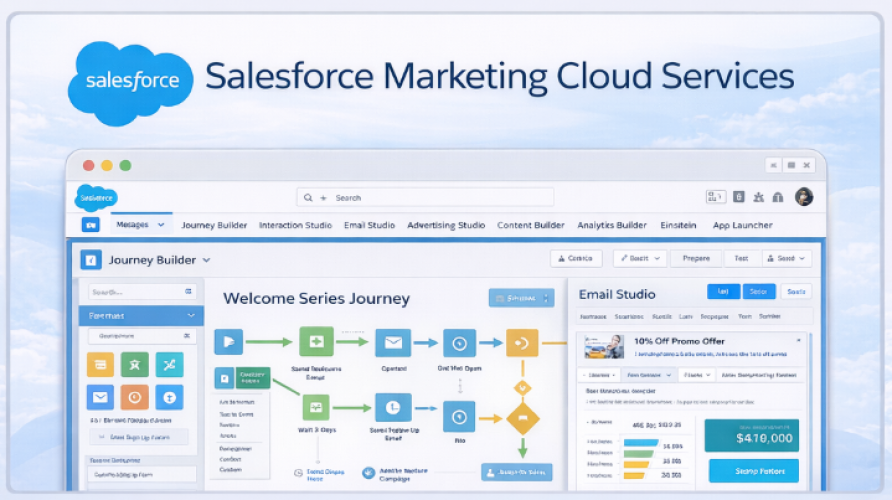This screenshot has width=892, height=500.
Task: Open the first dropdown below the promo offer
Action: [599, 375]
